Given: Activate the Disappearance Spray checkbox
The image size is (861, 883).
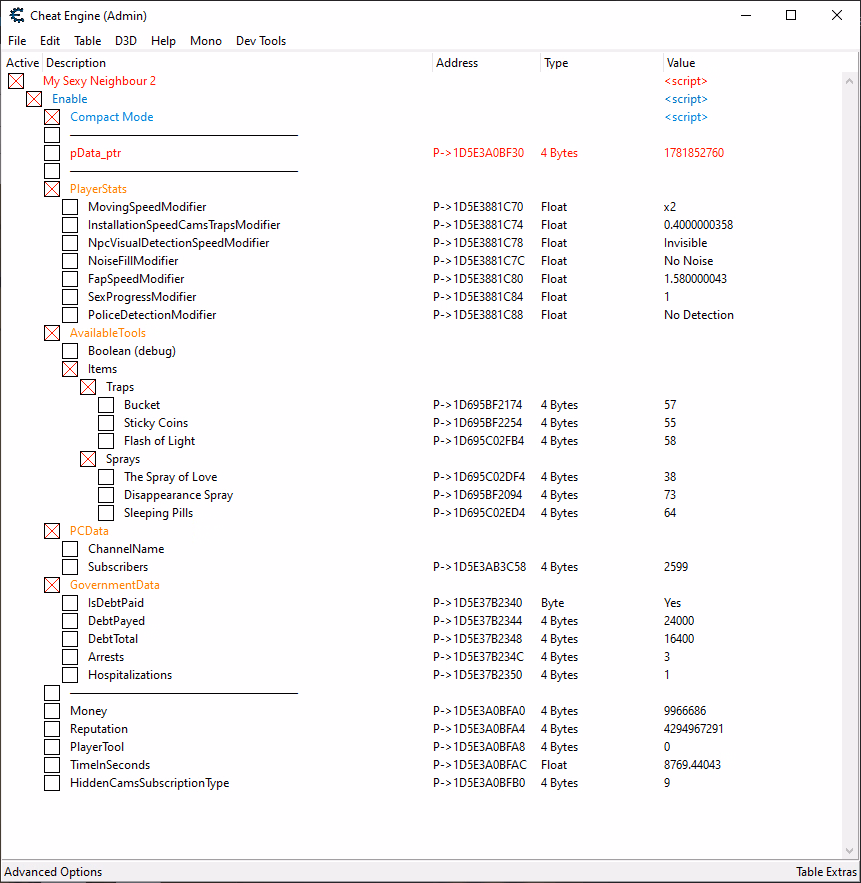Looking at the screenshot, I should coord(106,495).
